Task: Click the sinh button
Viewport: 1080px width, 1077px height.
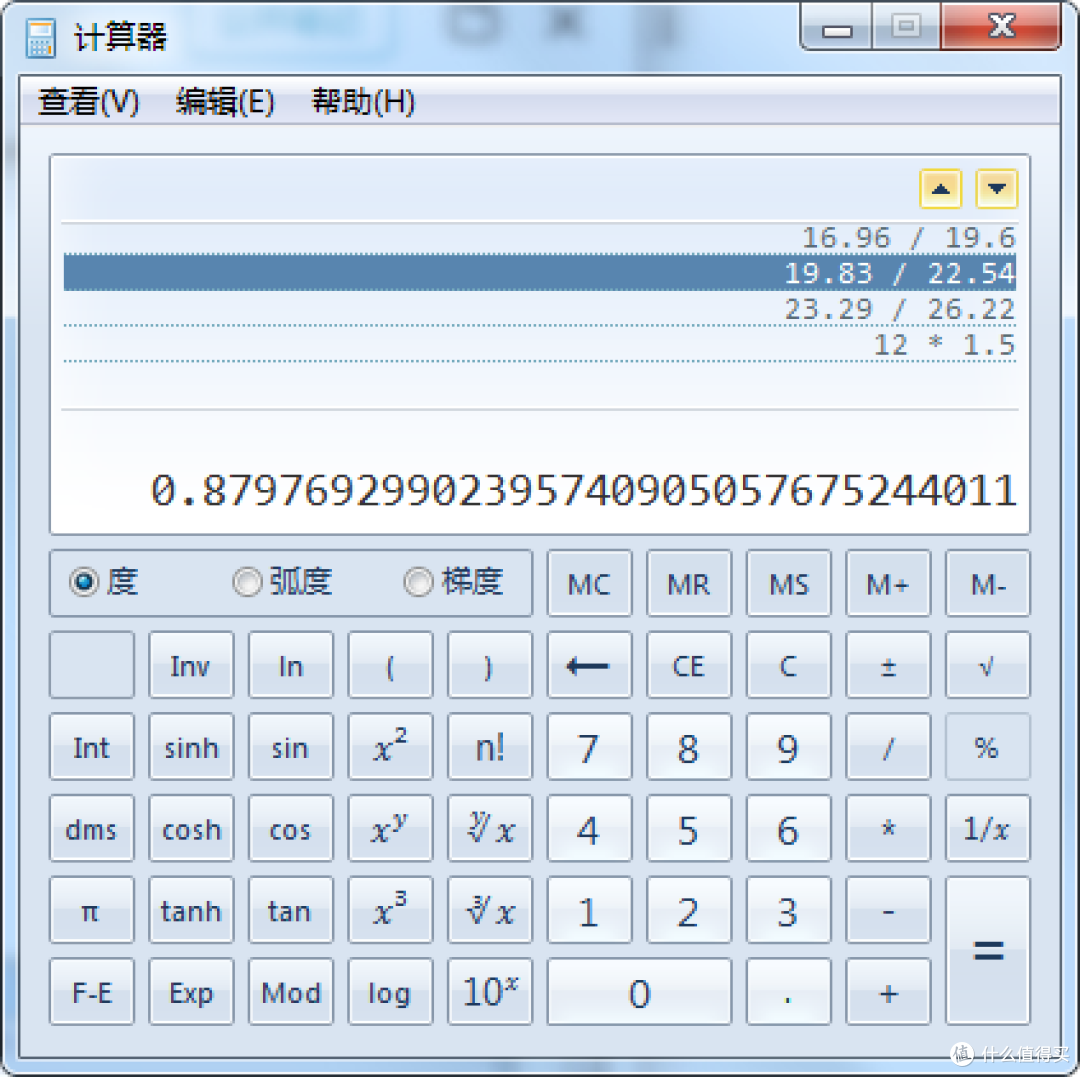Action: click(191, 747)
